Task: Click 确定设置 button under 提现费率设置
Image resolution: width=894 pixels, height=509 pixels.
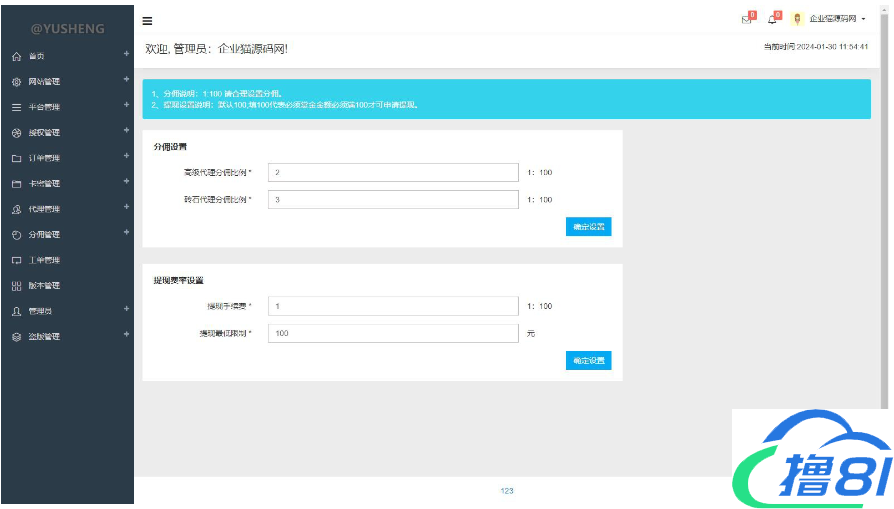Action: point(588,361)
